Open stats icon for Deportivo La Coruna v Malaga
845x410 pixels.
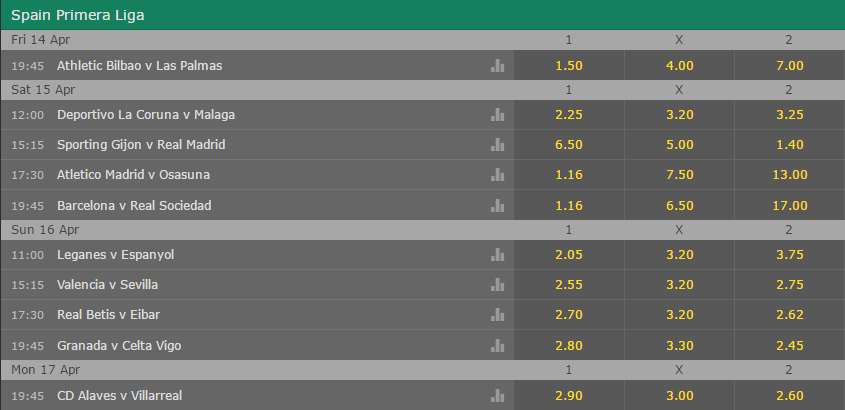tap(497, 115)
